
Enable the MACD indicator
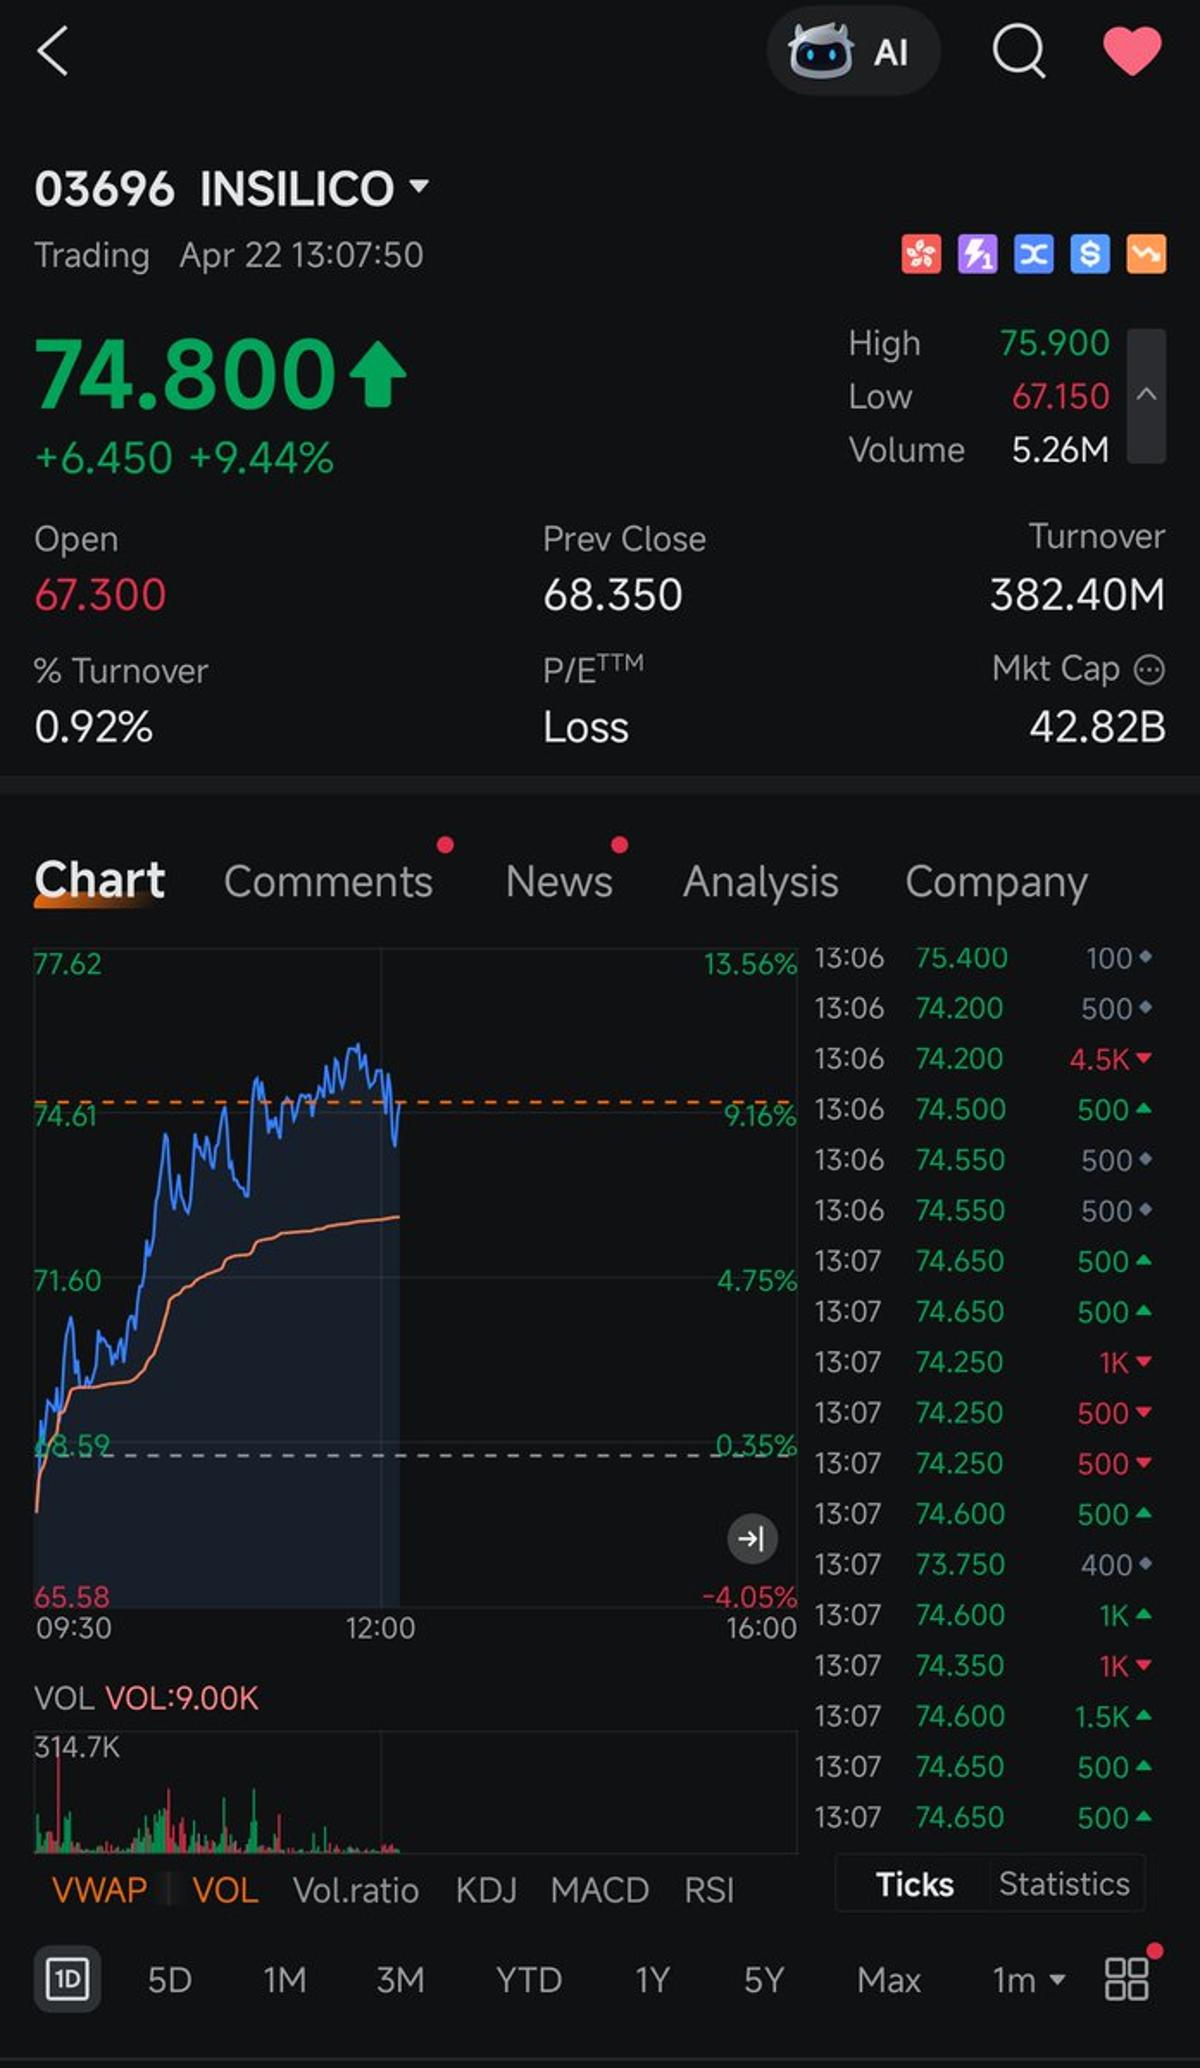pos(599,1890)
